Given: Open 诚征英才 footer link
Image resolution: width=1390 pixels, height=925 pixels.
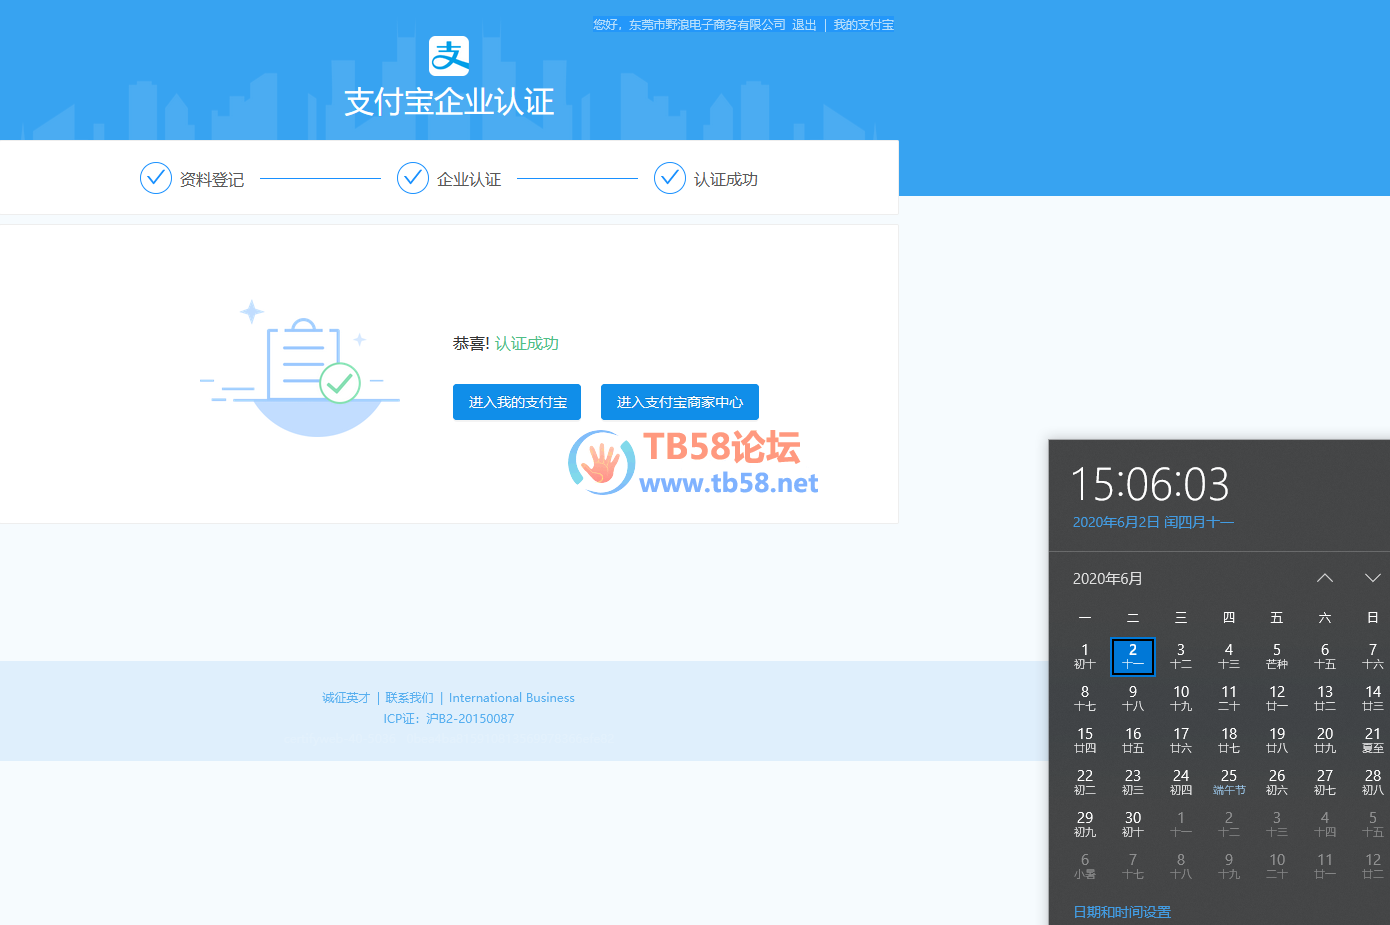Looking at the screenshot, I should pyautogui.click(x=346, y=698).
